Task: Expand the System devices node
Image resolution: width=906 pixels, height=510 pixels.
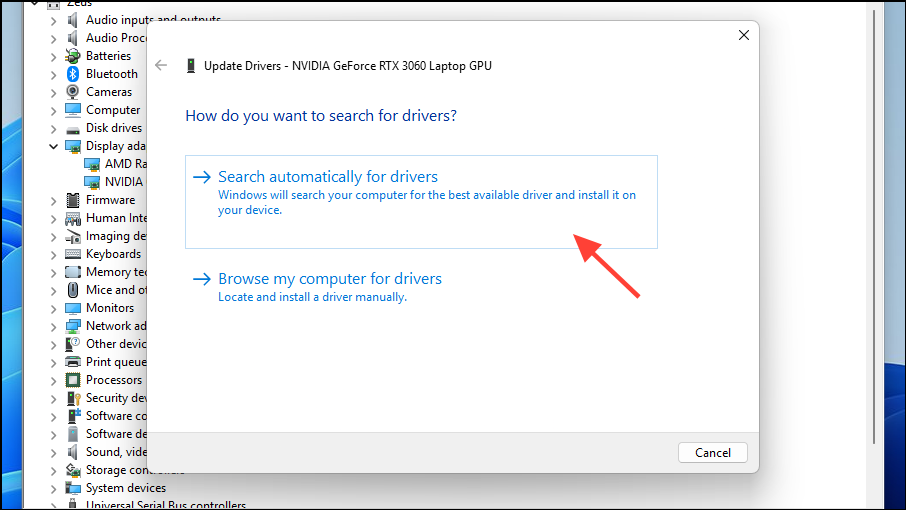Action: click(54, 489)
